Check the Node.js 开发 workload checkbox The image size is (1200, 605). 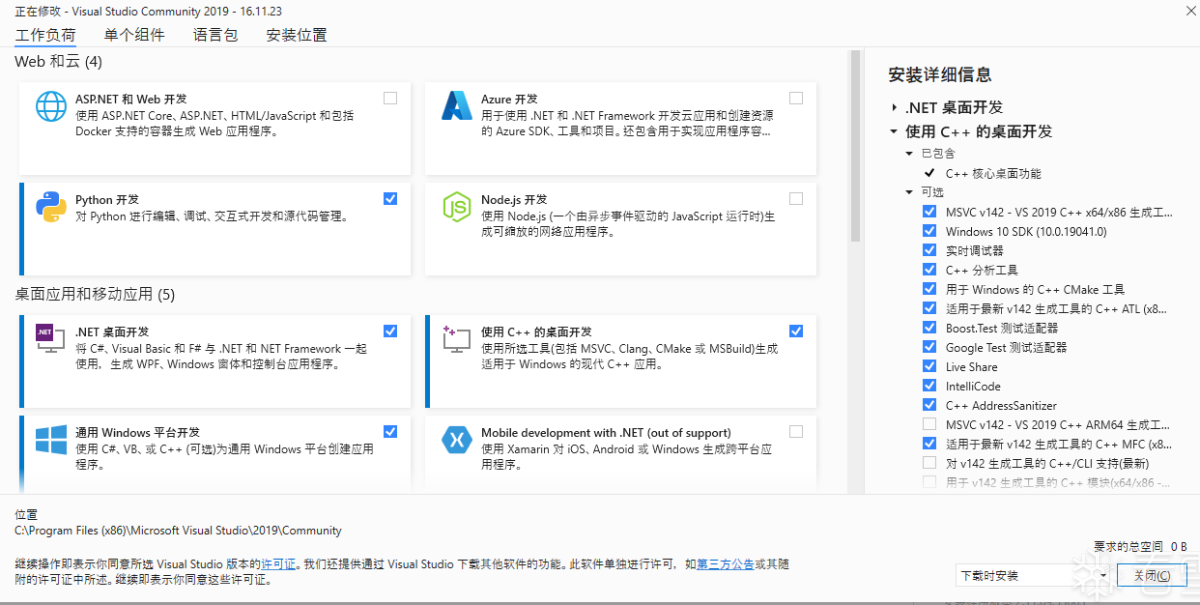(796, 198)
